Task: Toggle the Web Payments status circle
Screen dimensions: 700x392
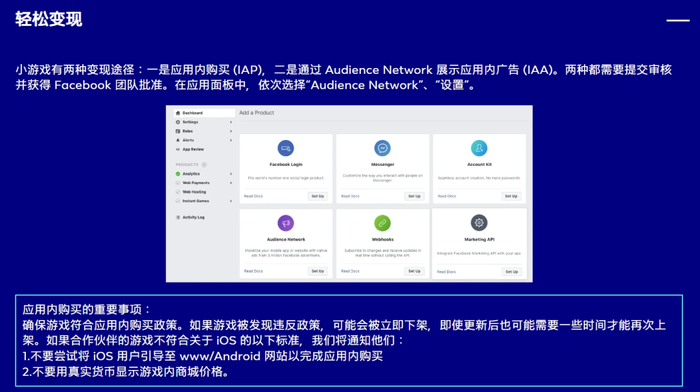Action: [178, 183]
